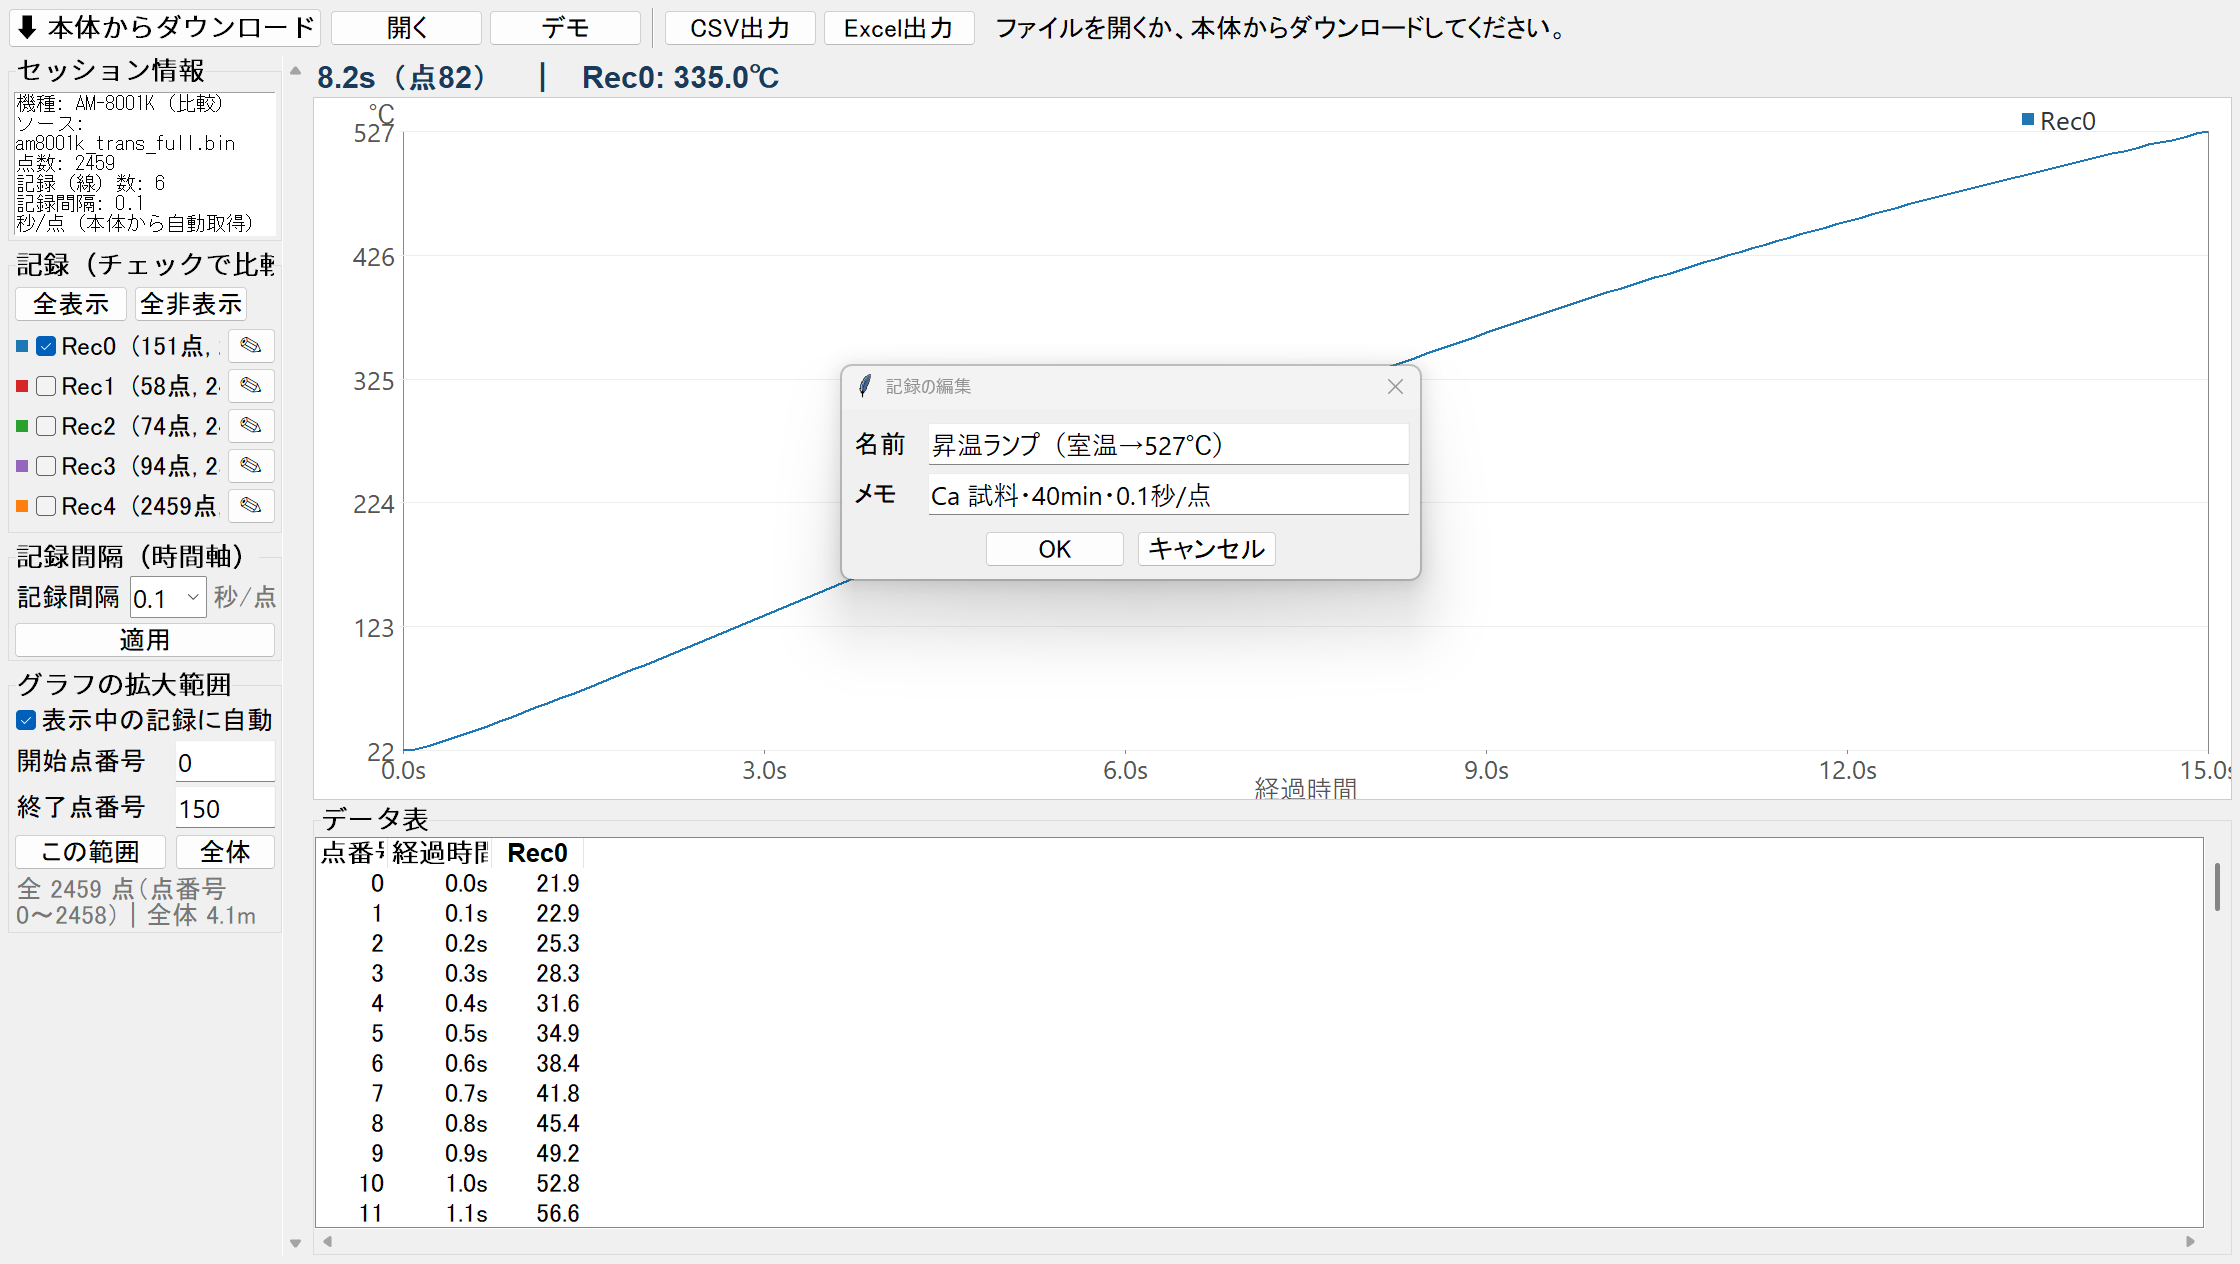2240x1264 pixels.
Task: Click the Excel出力 button
Action: [x=899, y=28]
